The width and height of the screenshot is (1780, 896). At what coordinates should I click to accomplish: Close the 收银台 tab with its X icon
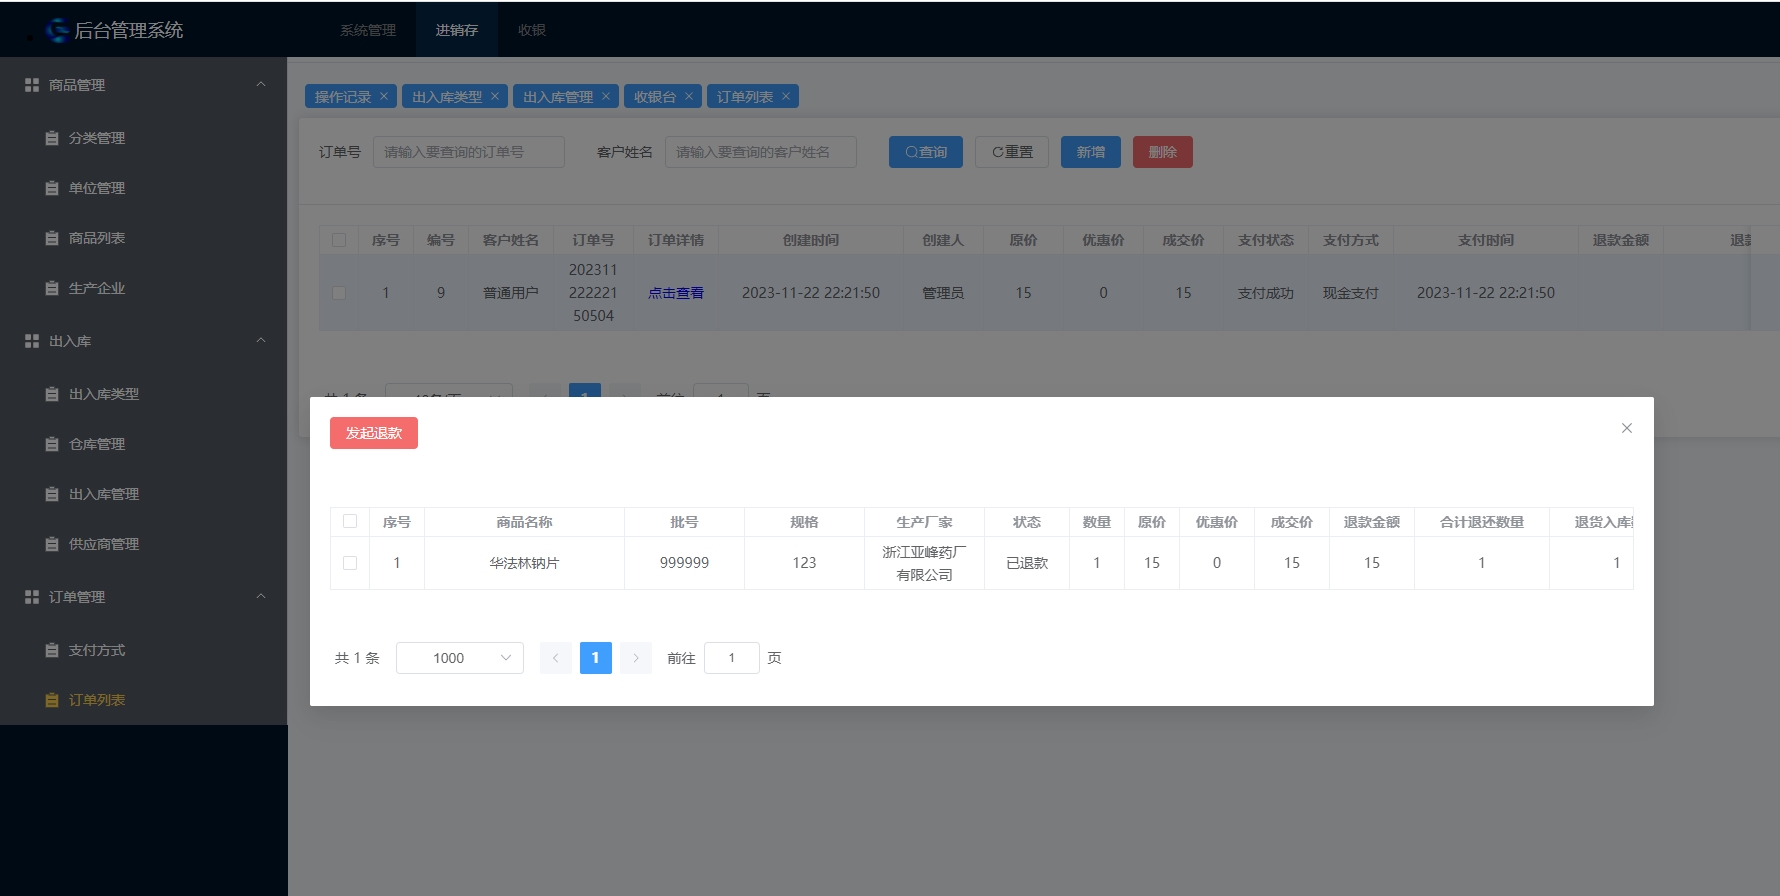(689, 96)
